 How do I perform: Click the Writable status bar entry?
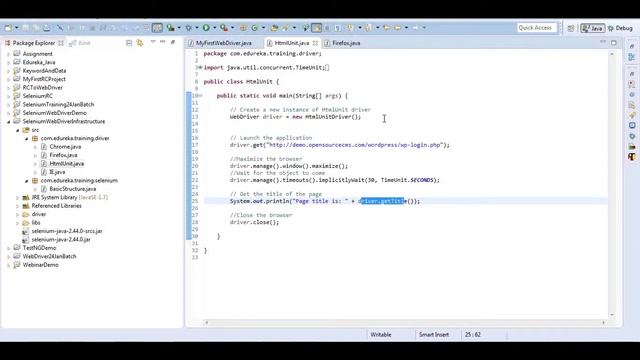click(381, 335)
